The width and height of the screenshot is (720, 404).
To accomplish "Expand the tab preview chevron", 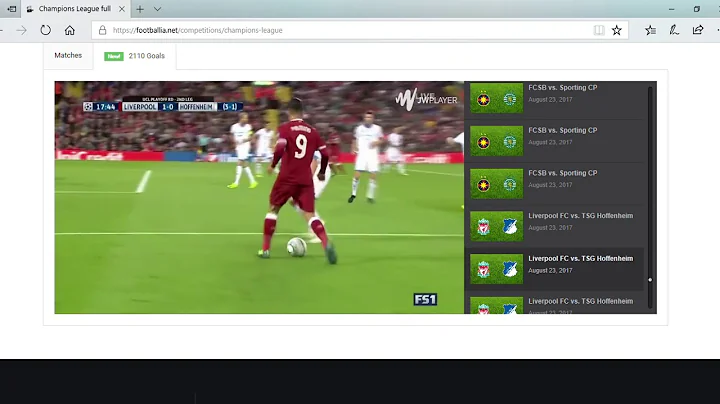I will 158,9.
